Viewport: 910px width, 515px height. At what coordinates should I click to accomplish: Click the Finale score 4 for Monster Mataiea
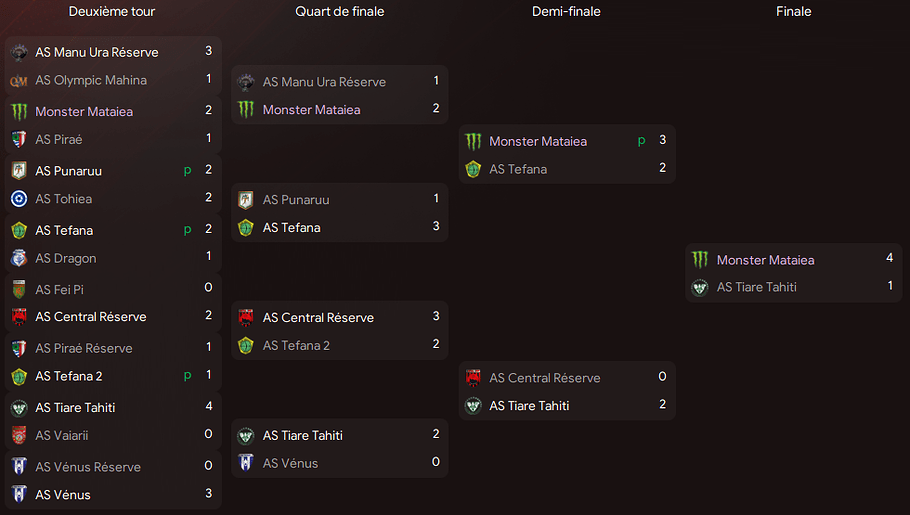889,258
